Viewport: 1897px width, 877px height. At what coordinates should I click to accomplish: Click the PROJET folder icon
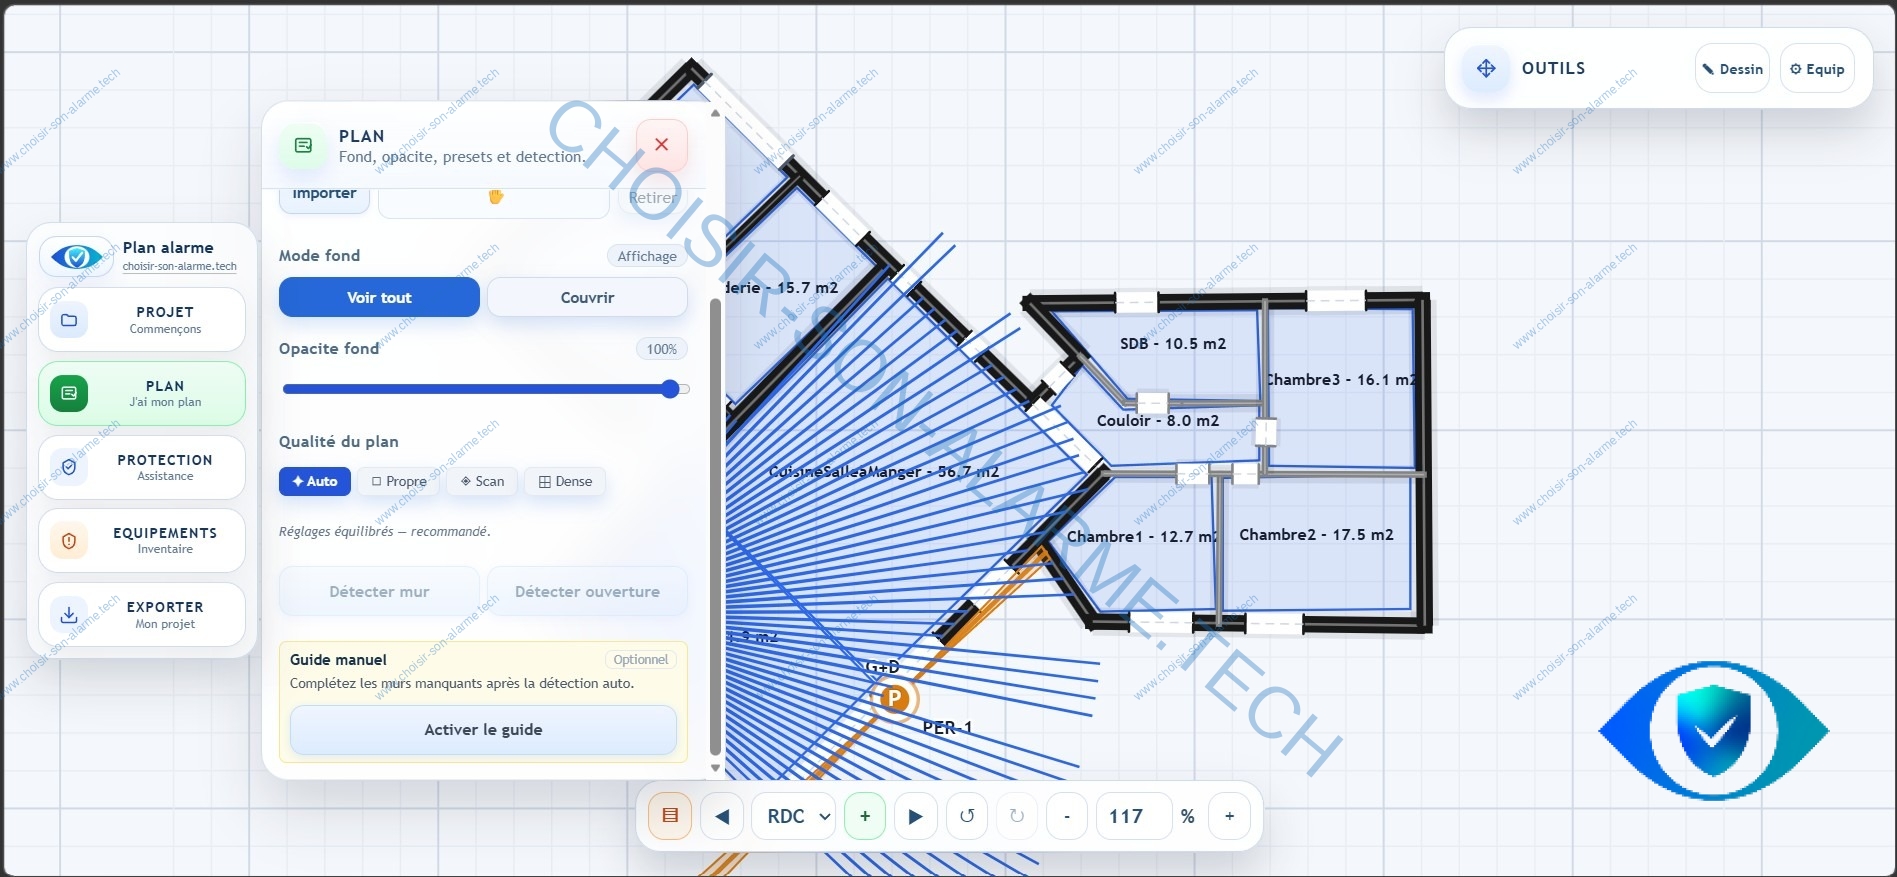(69, 320)
